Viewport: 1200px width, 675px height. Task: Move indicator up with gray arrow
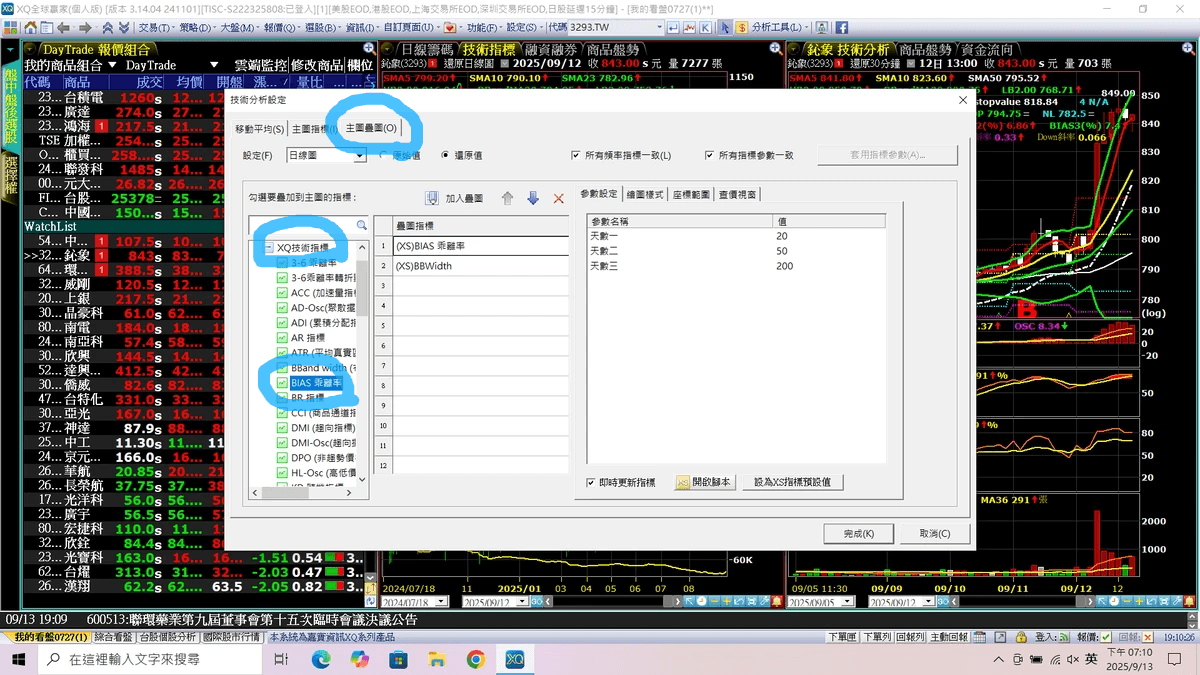[507, 199]
